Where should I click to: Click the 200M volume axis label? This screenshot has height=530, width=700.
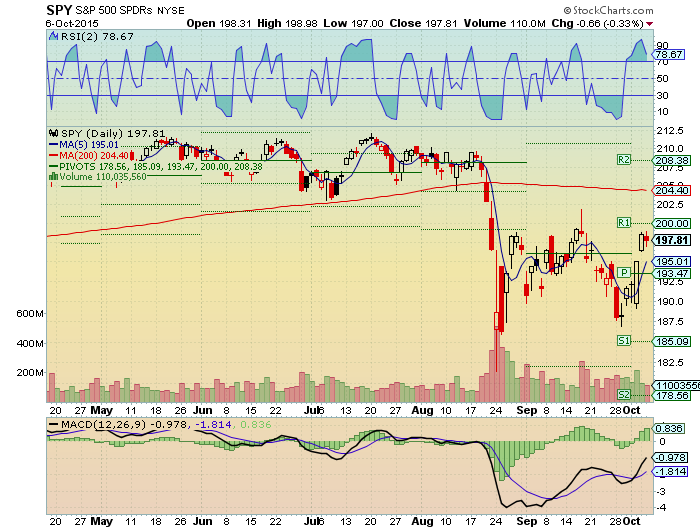[29, 372]
